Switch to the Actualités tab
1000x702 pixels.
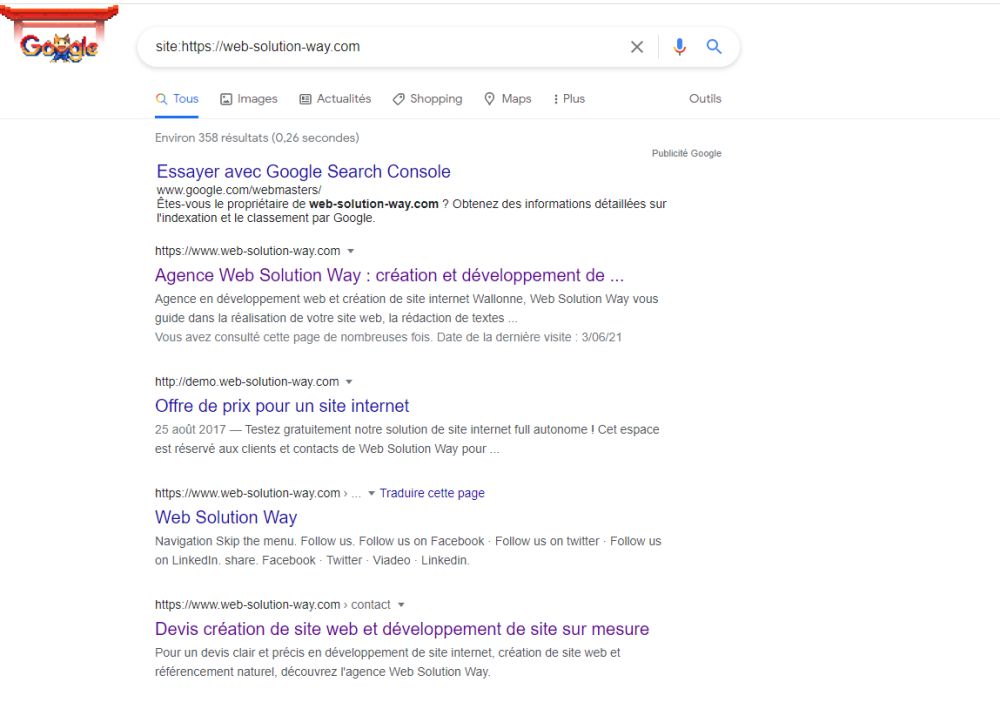coord(335,99)
